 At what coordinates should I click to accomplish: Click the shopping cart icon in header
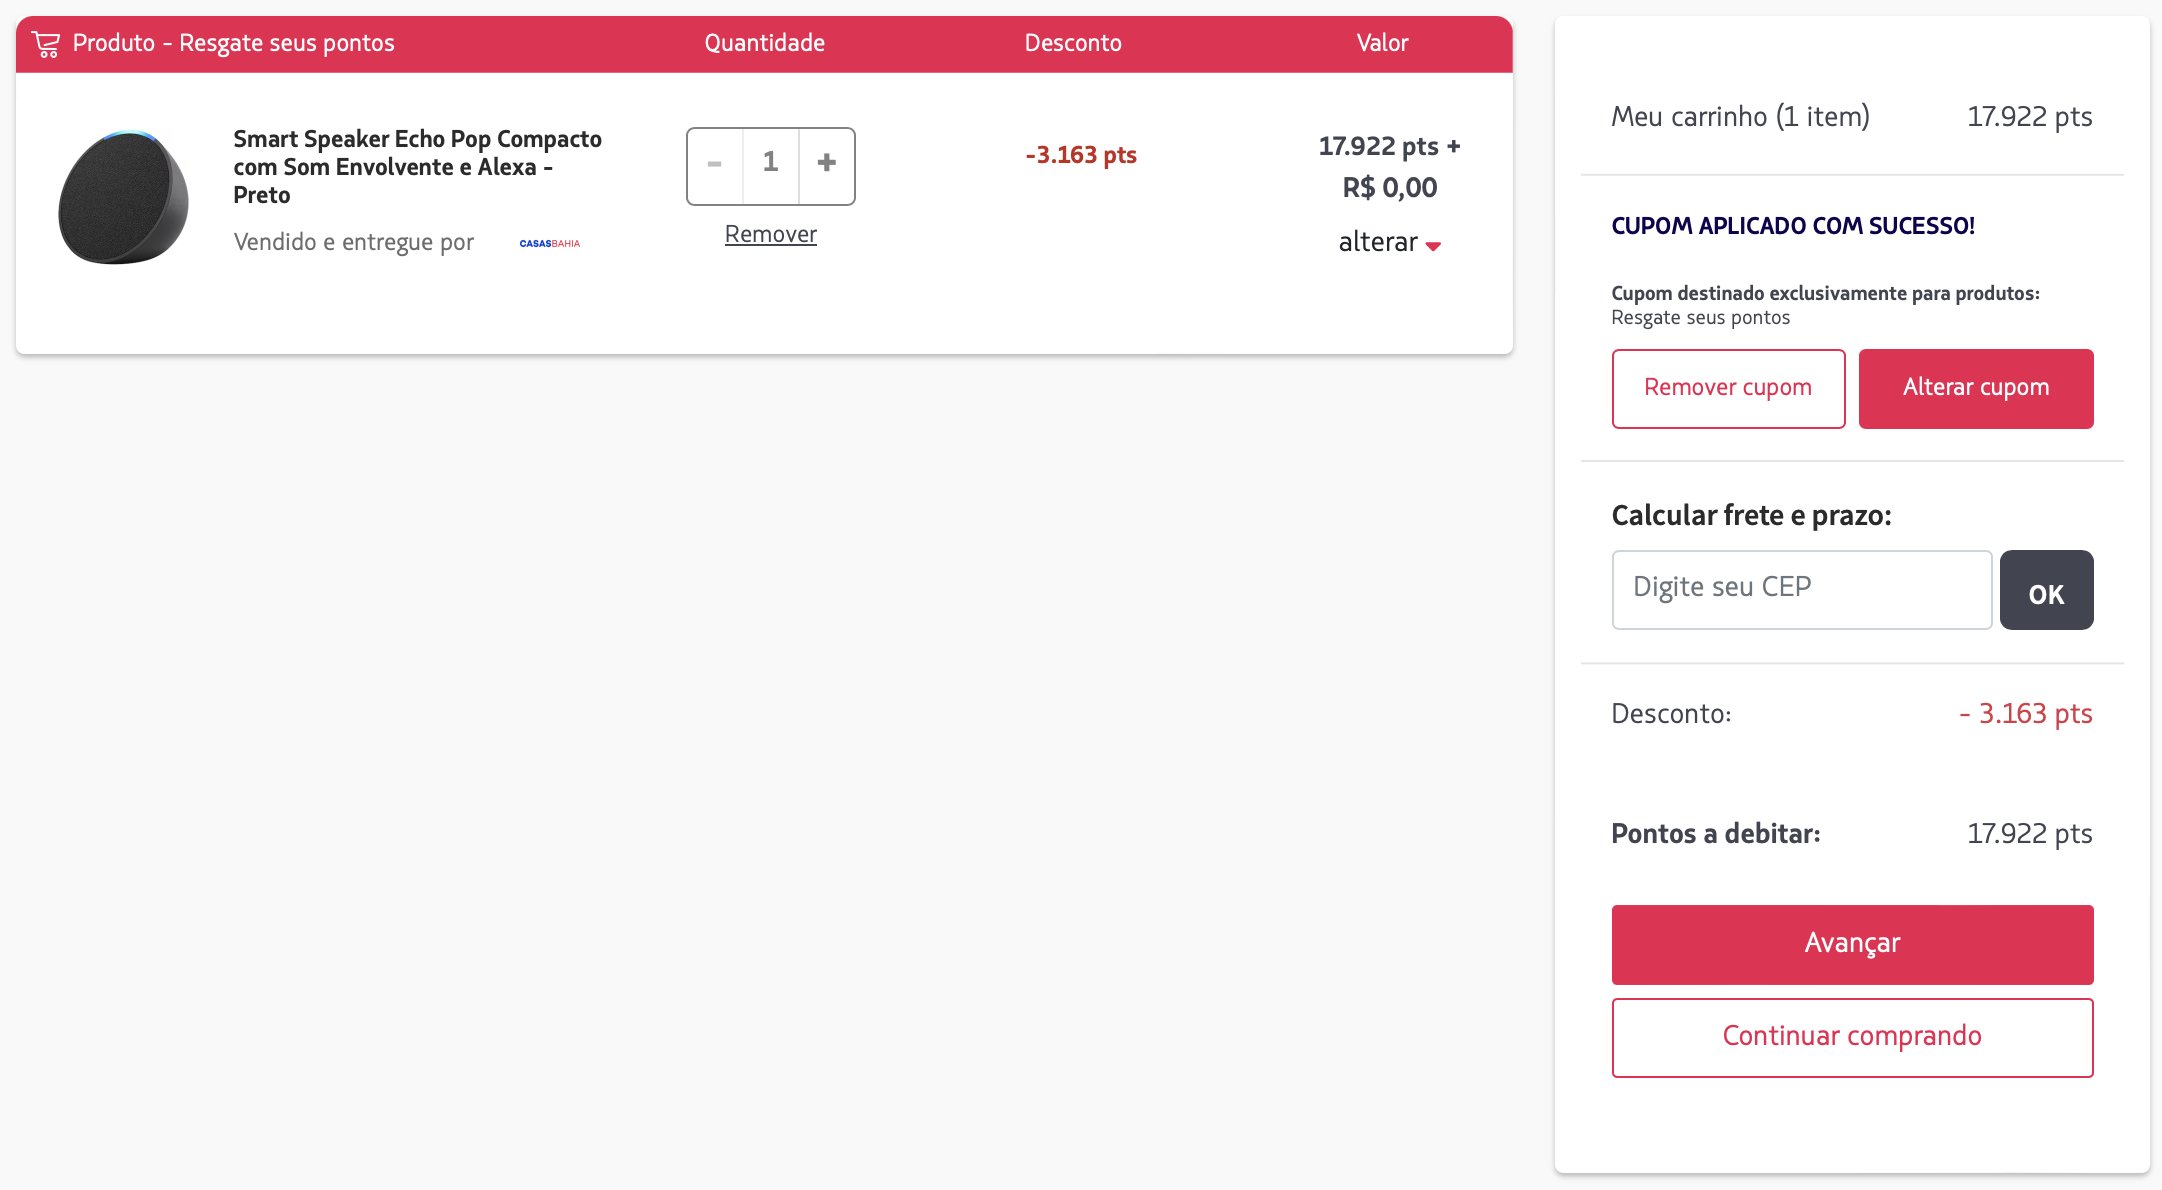46,44
